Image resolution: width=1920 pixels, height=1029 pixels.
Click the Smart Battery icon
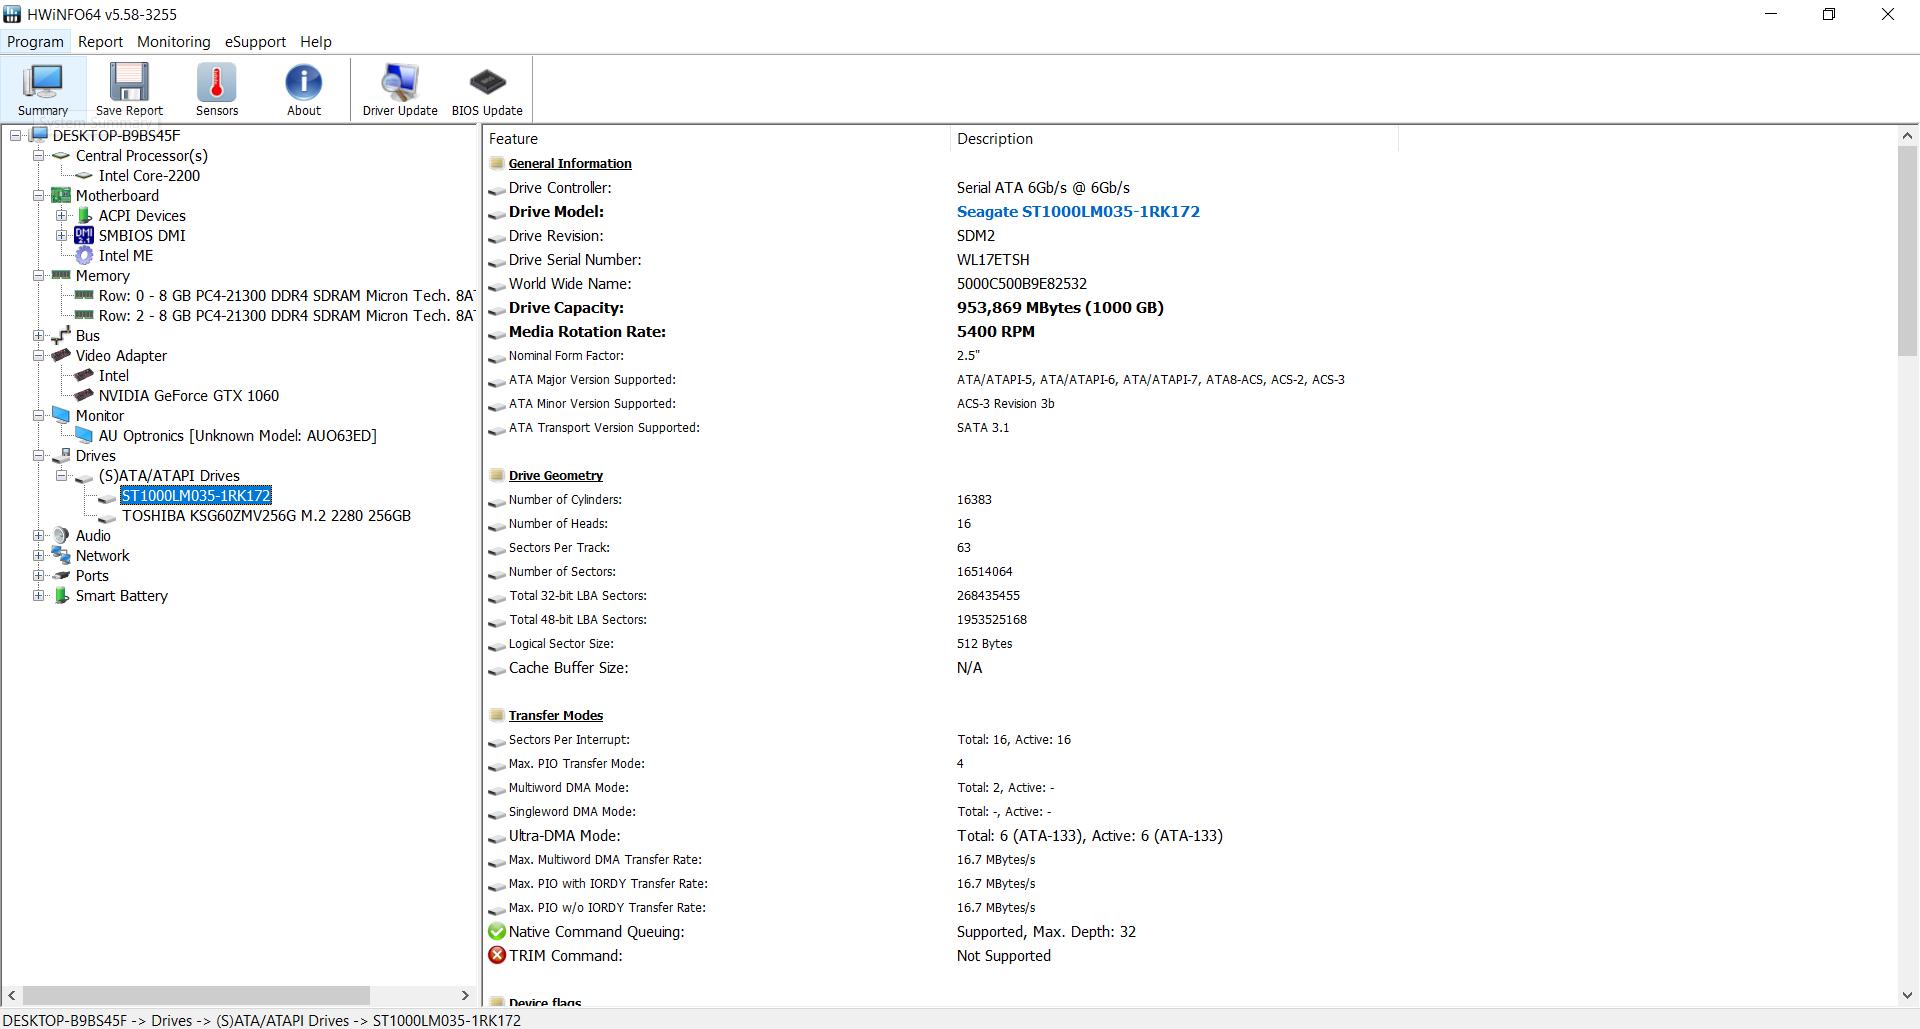click(61, 595)
